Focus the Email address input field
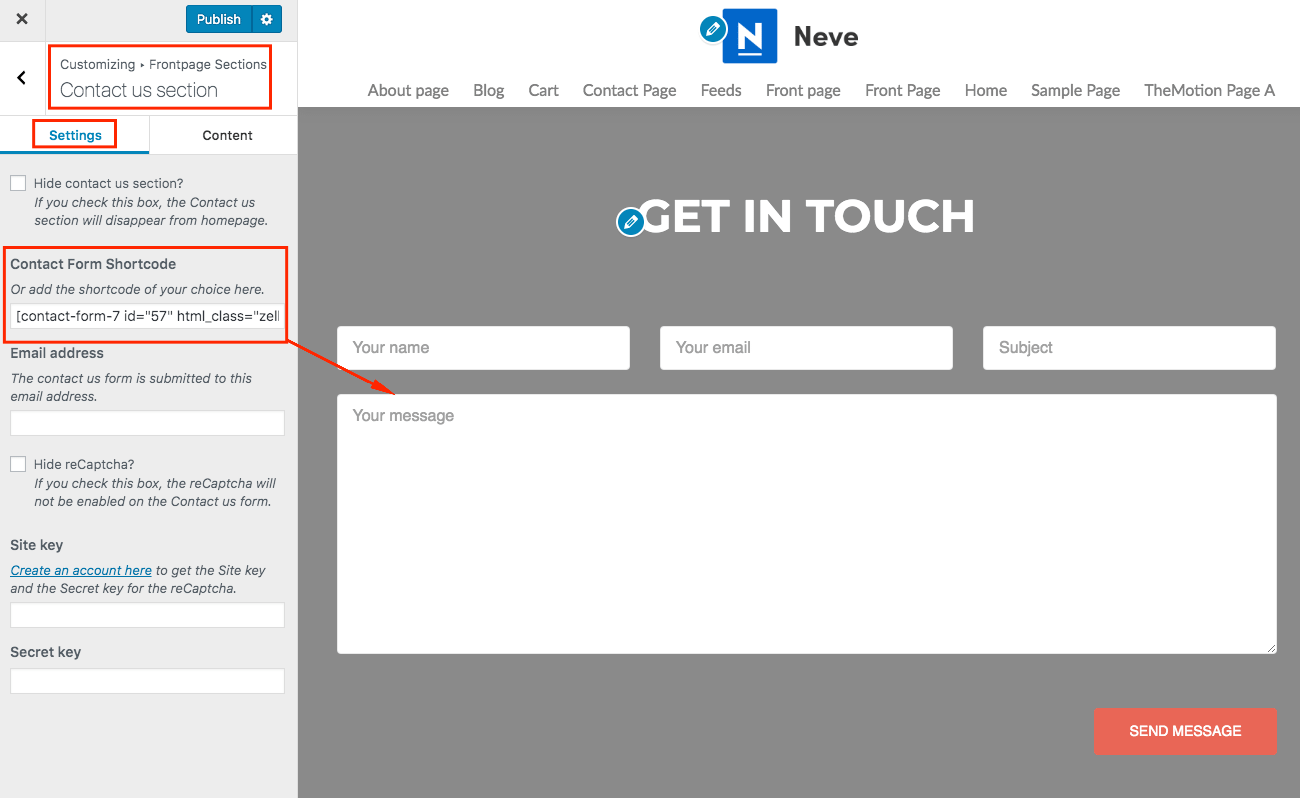Viewport: 1300px width, 798px height. click(147, 423)
